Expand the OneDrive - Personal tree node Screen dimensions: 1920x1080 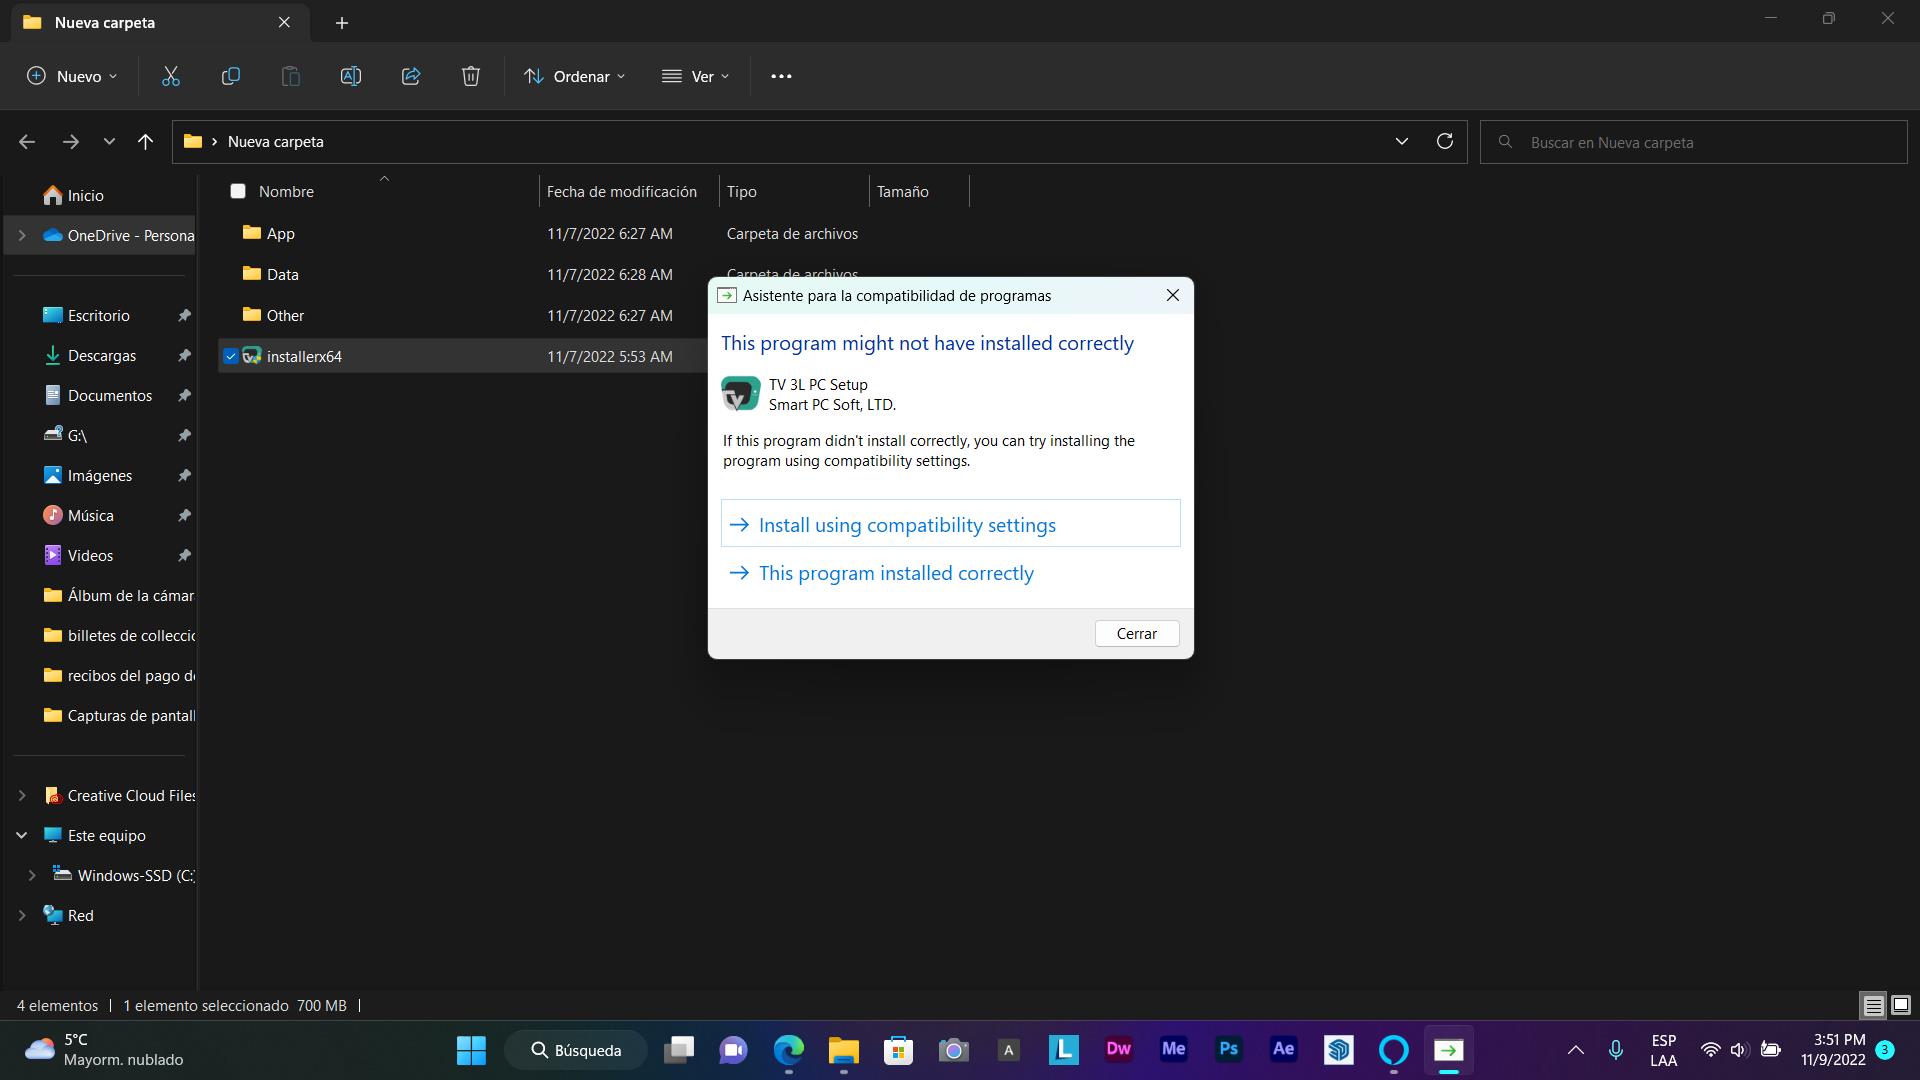(22, 236)
